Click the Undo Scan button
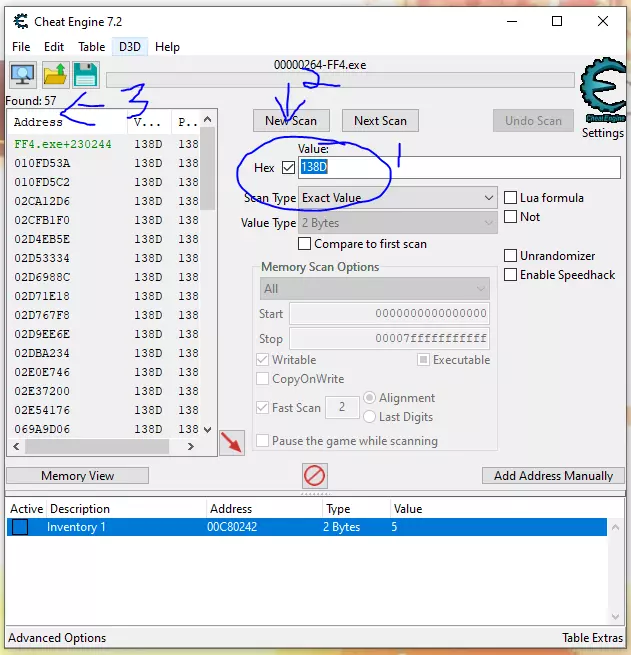This screenshot has width=631, height=655. [x=533, y=121]
